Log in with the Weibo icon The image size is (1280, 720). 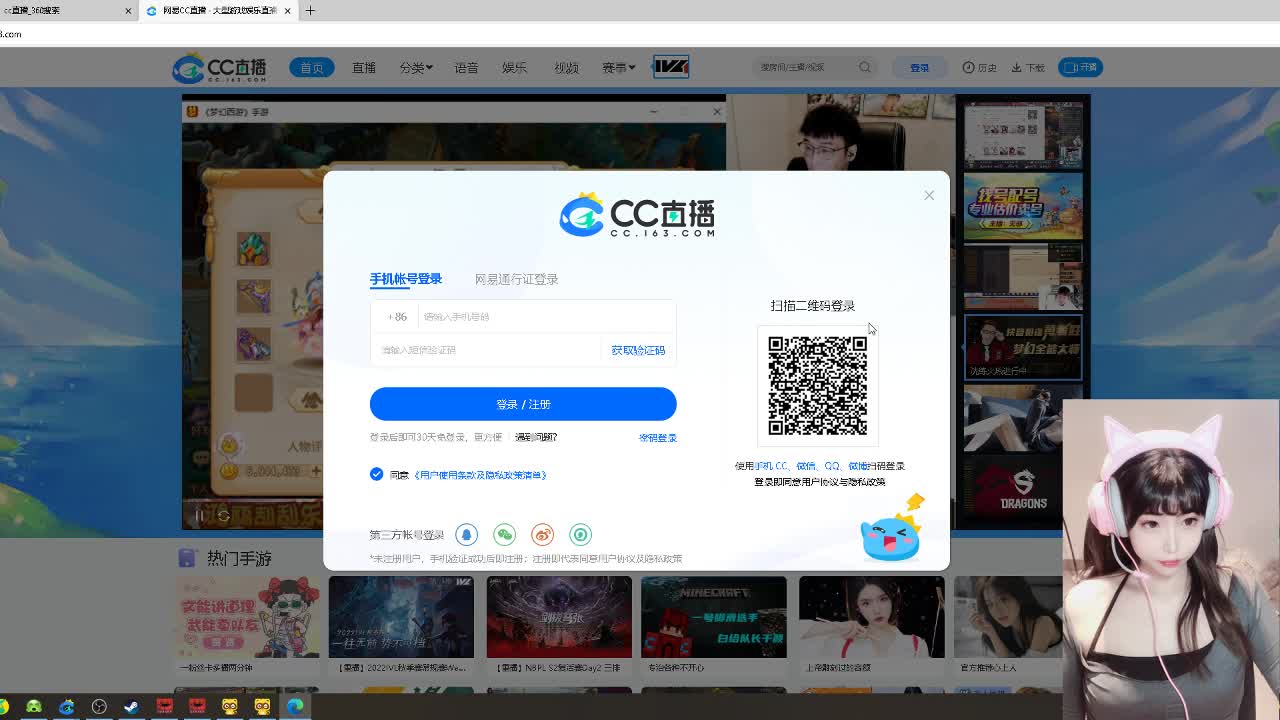542,535
